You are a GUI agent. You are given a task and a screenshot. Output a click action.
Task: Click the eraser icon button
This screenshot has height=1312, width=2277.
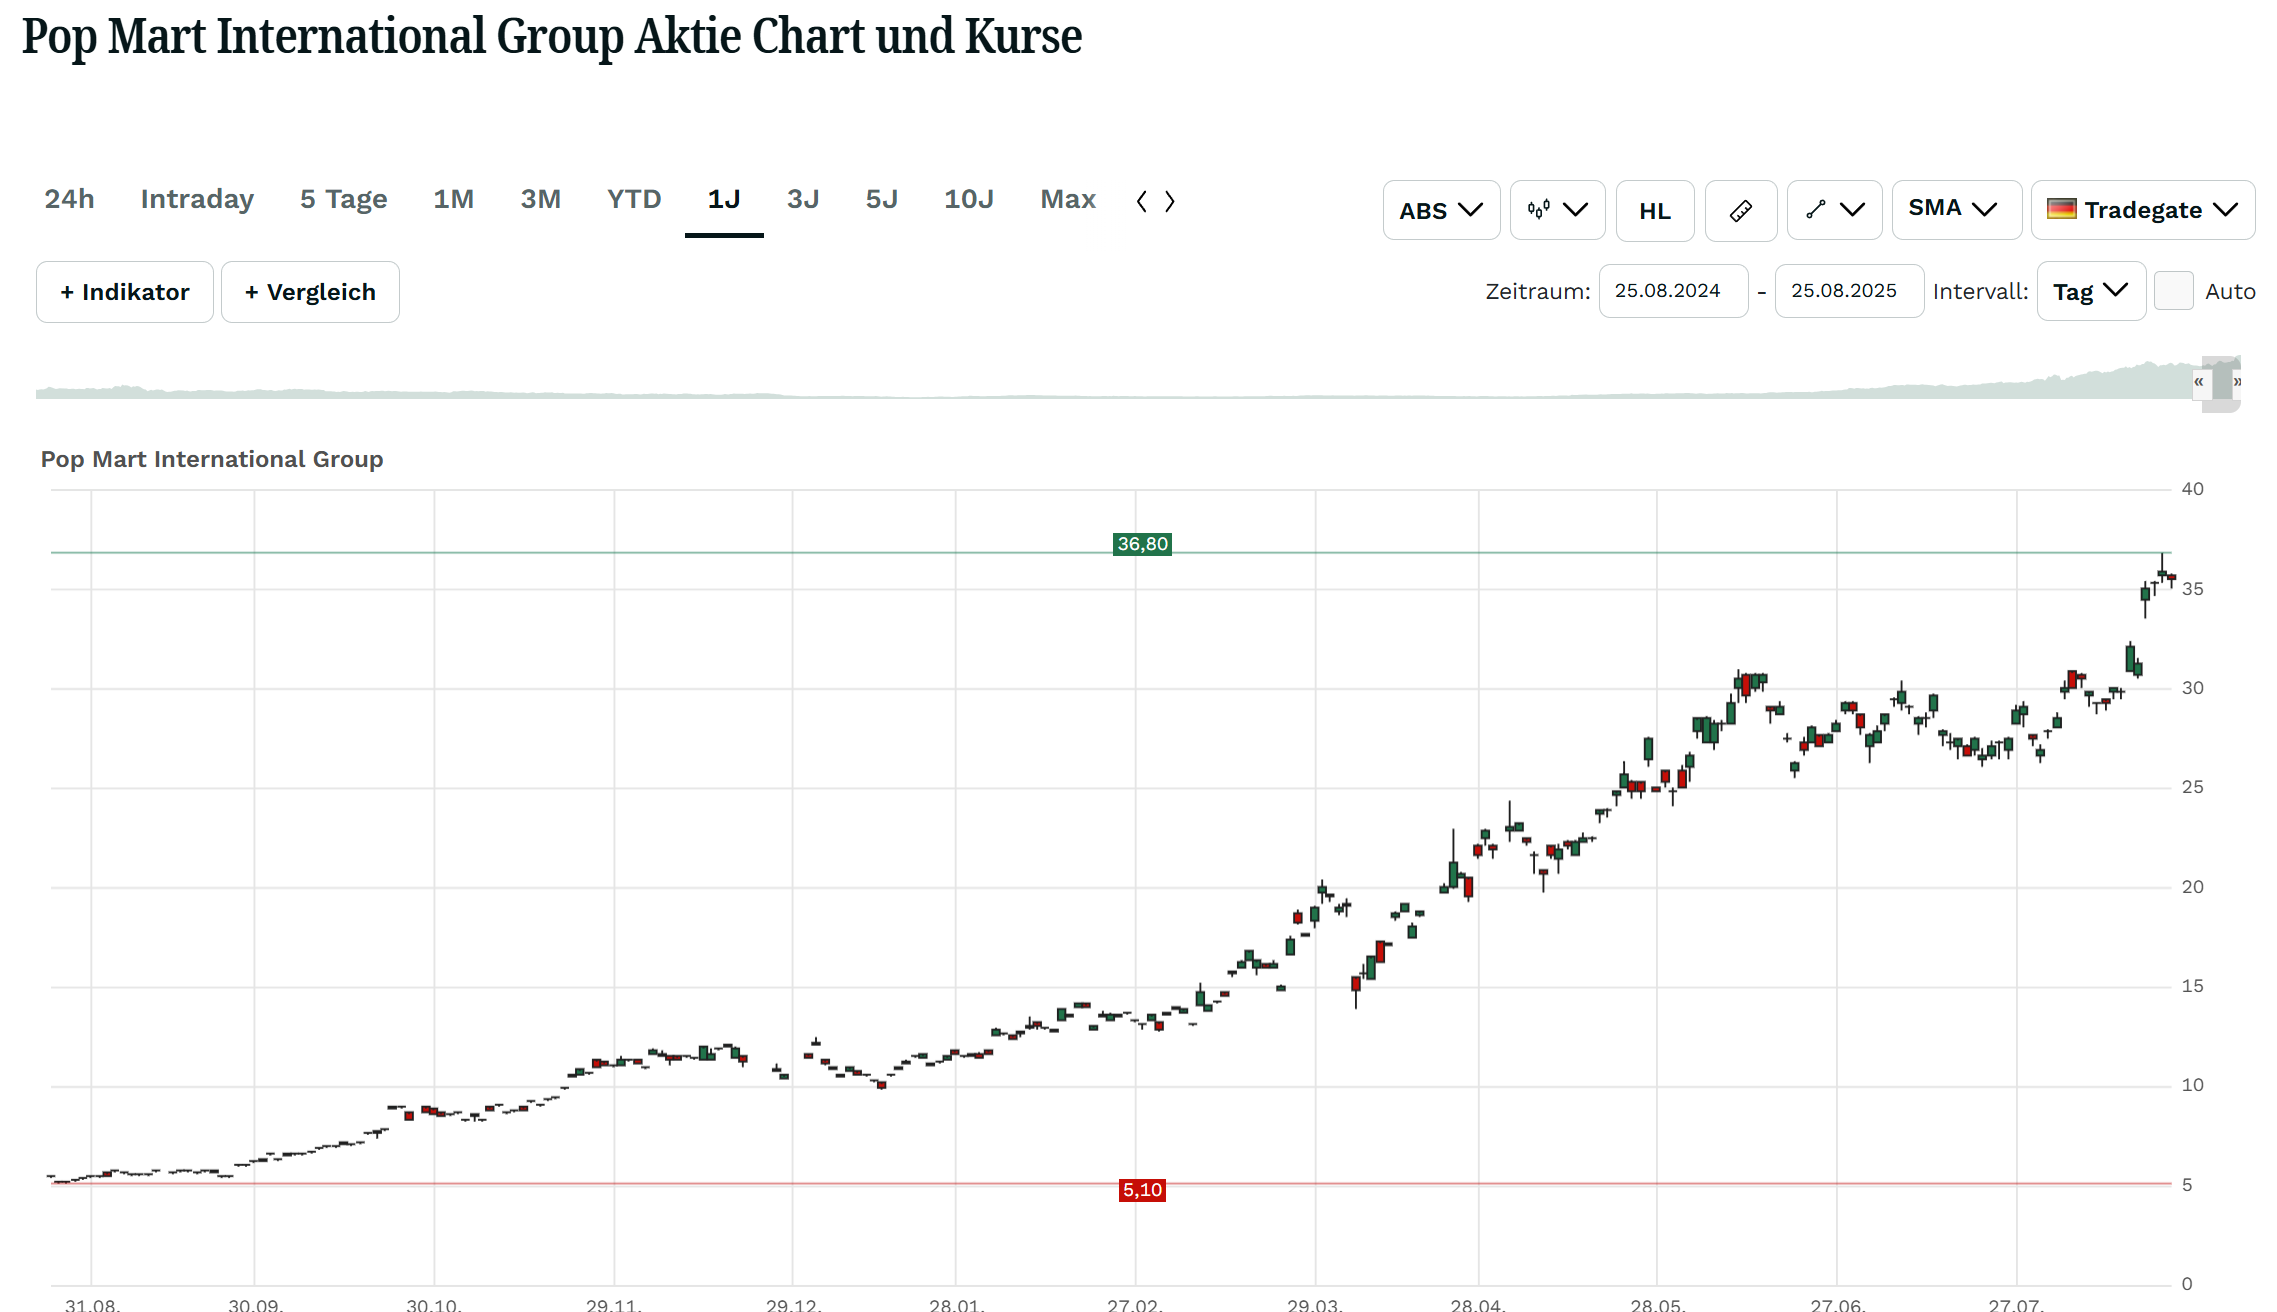coord(1741,210)
